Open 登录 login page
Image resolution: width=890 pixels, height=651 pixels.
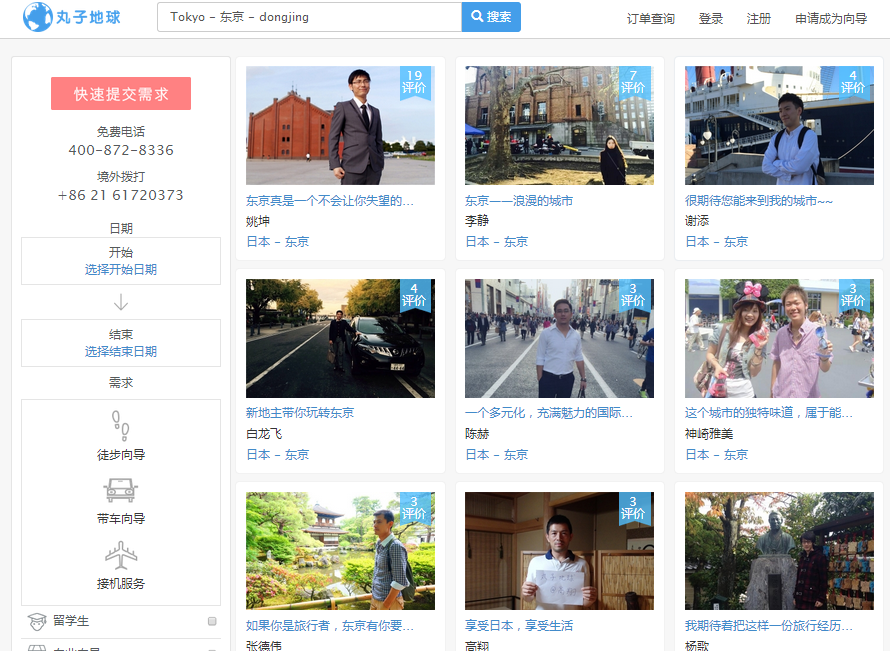tap(711, 19)
